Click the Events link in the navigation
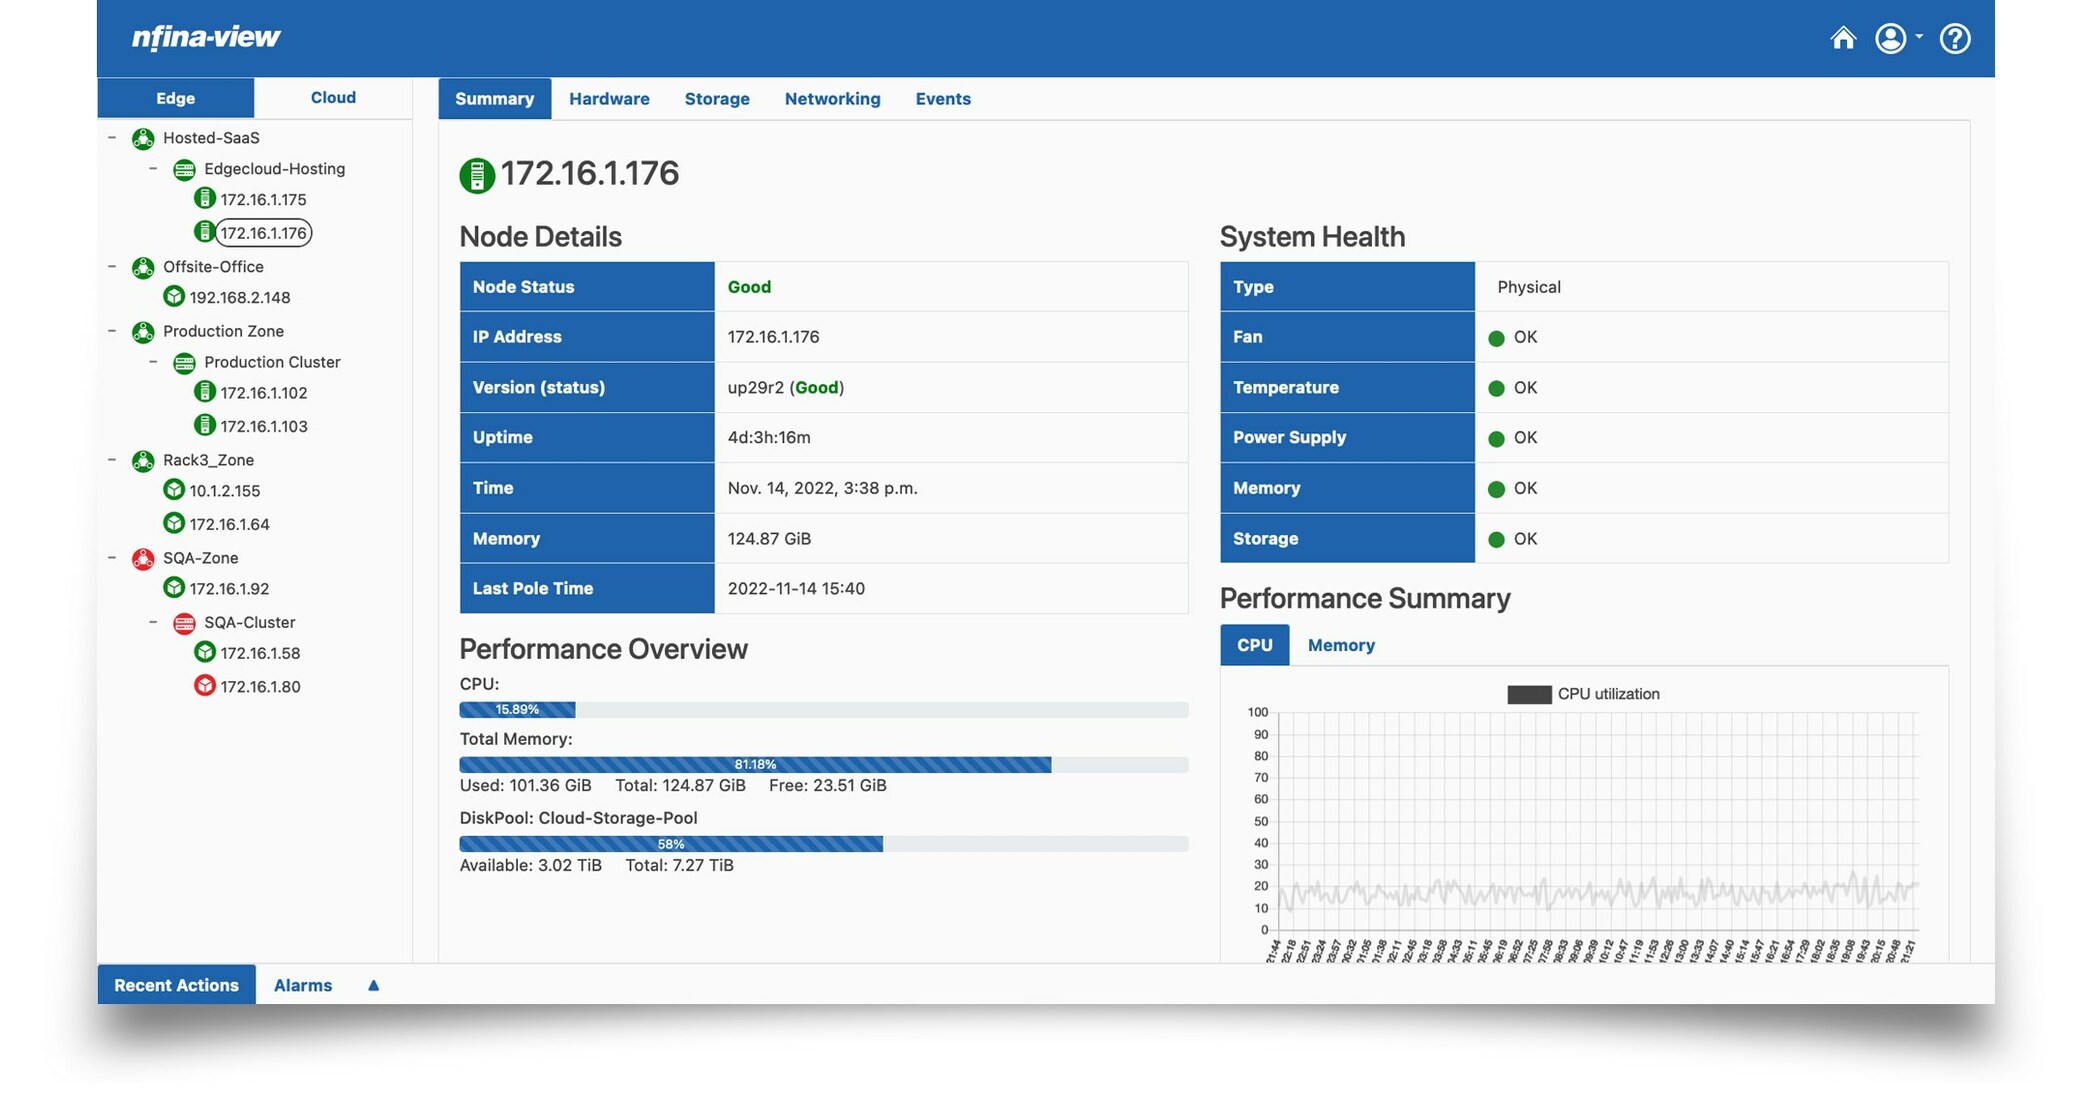Viewport: 2091px width, 1095px height. (x=942, y=98)
